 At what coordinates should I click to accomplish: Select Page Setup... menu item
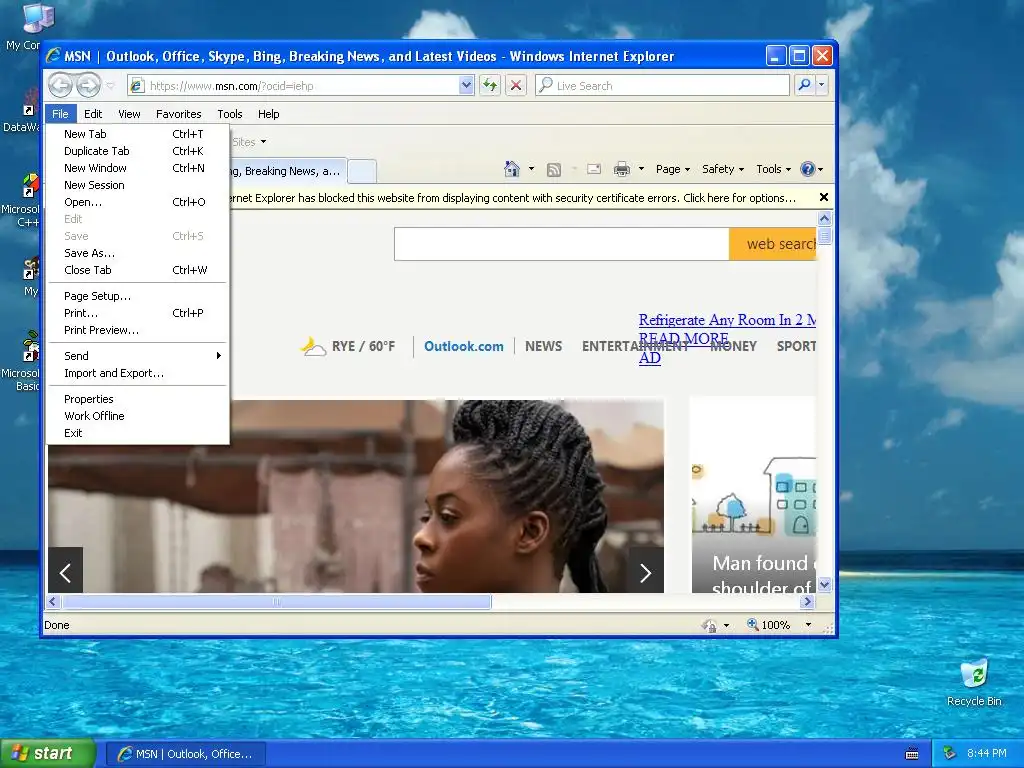point(137,296)
